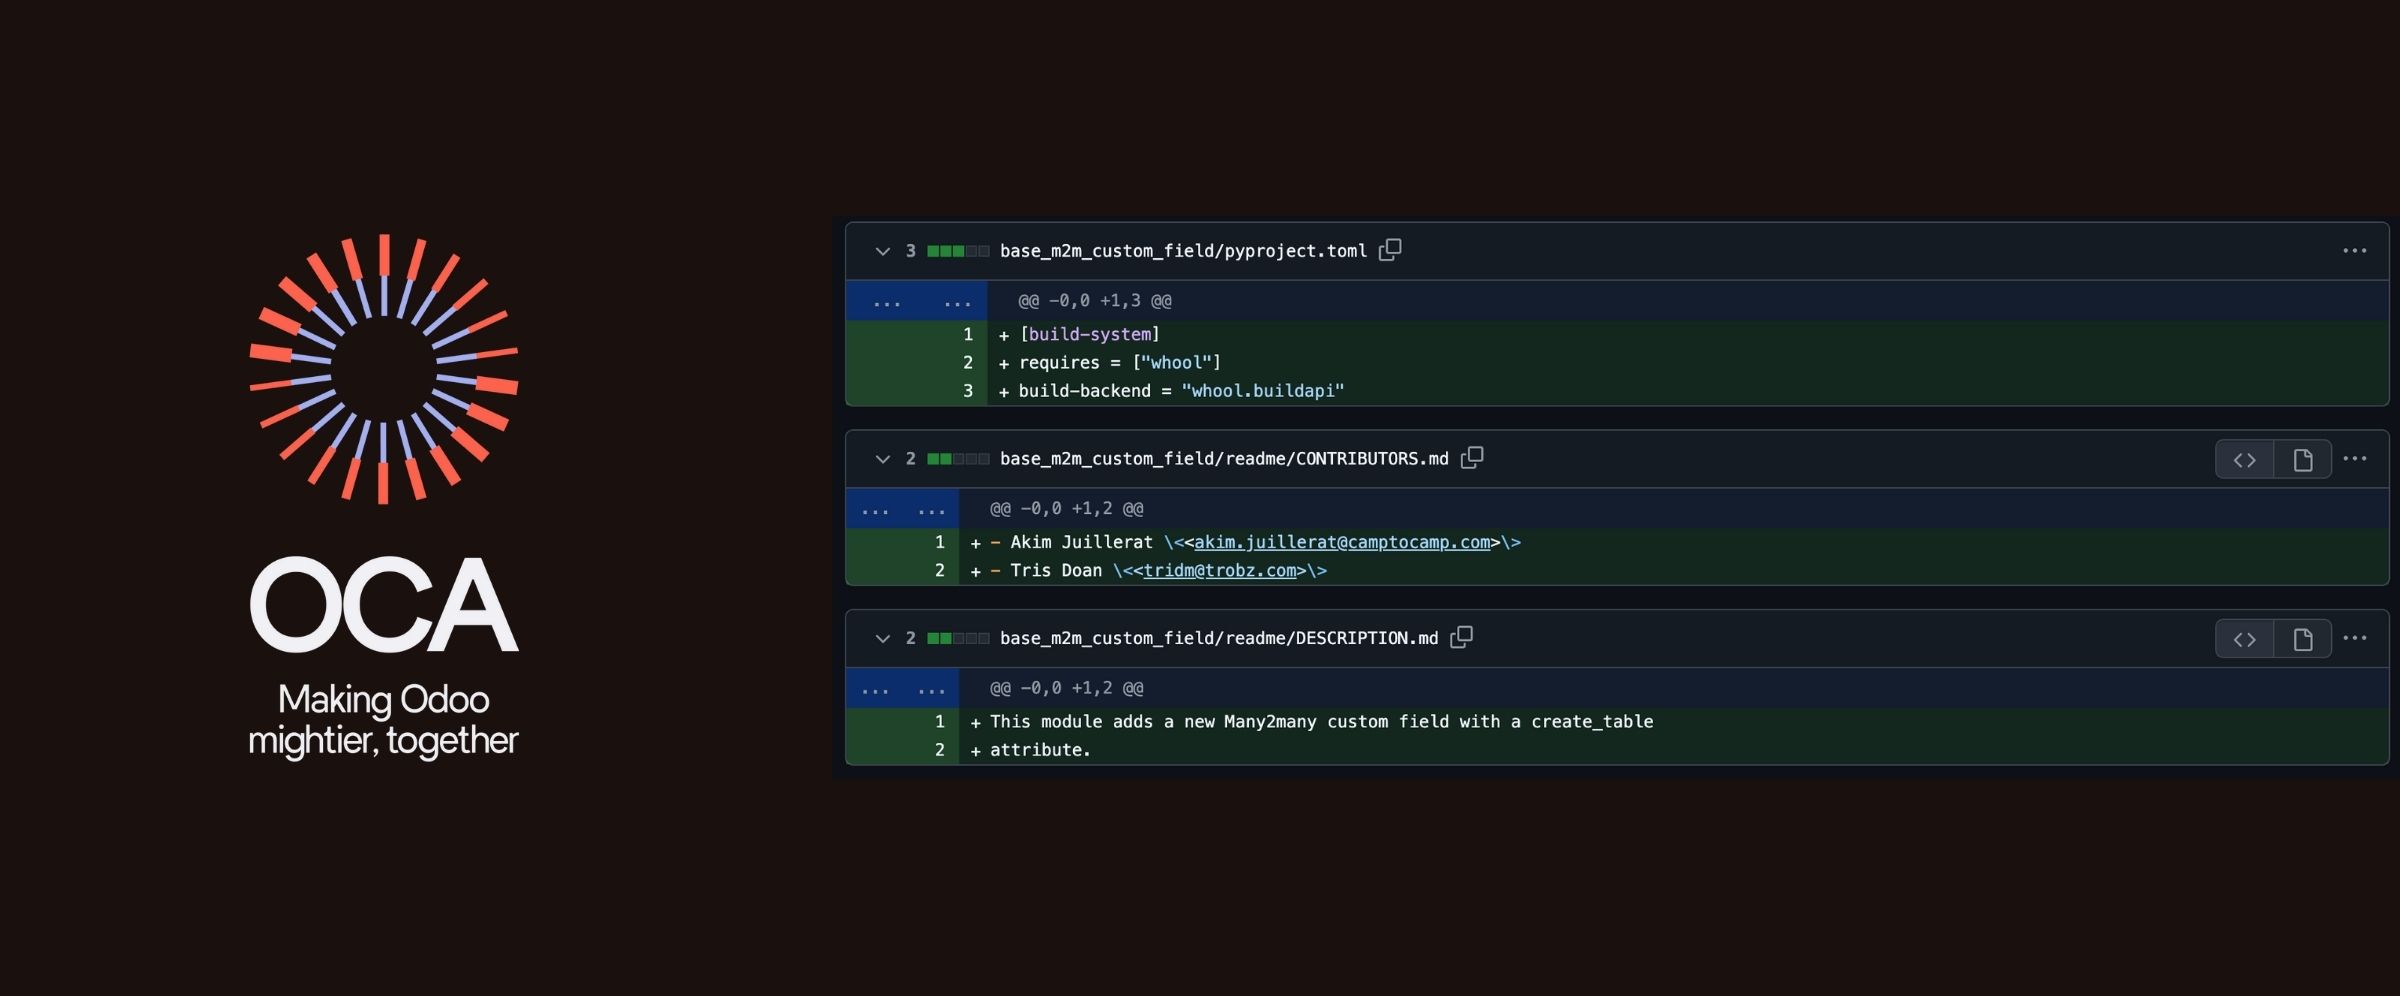Copy the DESCRIPTION.md file path
The image size is (2400, 996).
(x=1462, y=637)
